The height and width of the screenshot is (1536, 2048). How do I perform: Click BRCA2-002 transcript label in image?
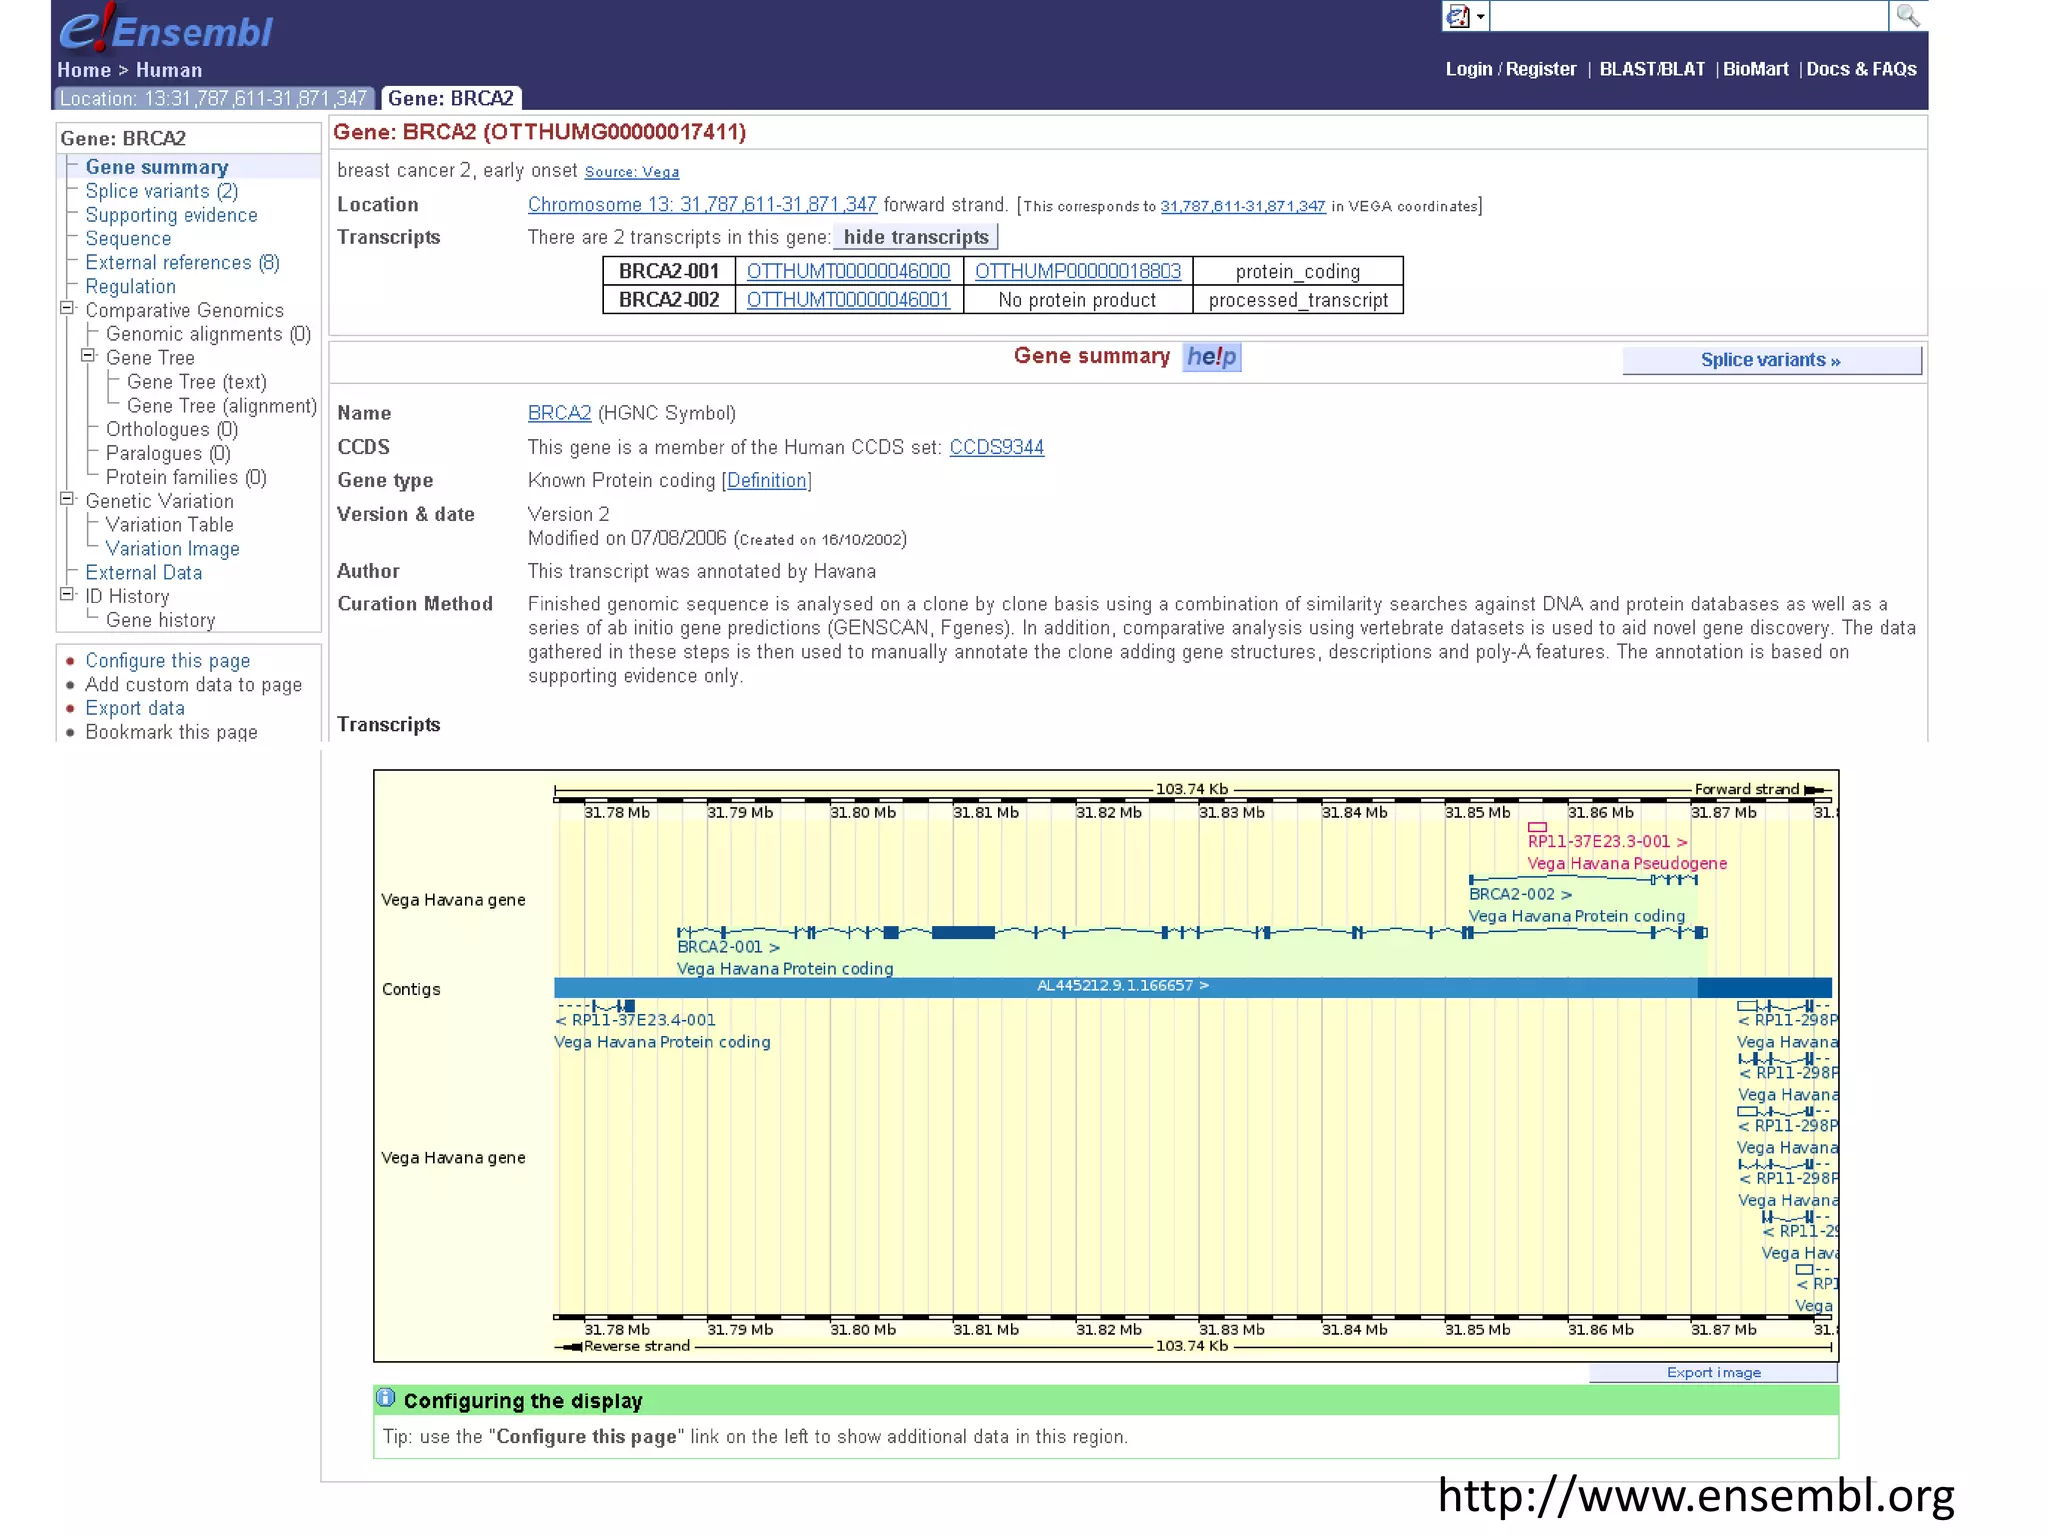[1520, 894]
